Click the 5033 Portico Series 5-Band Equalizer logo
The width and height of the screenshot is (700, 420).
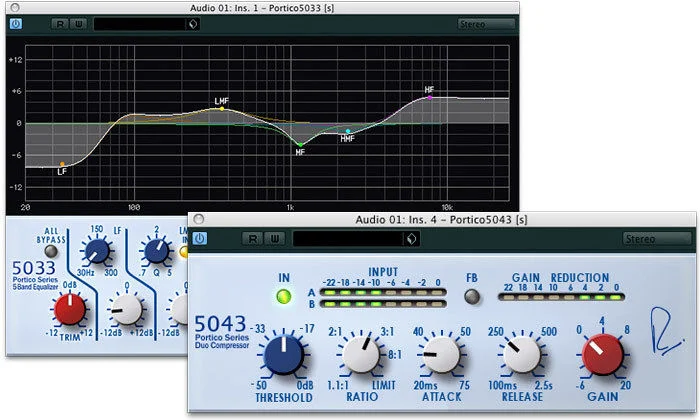34,275
